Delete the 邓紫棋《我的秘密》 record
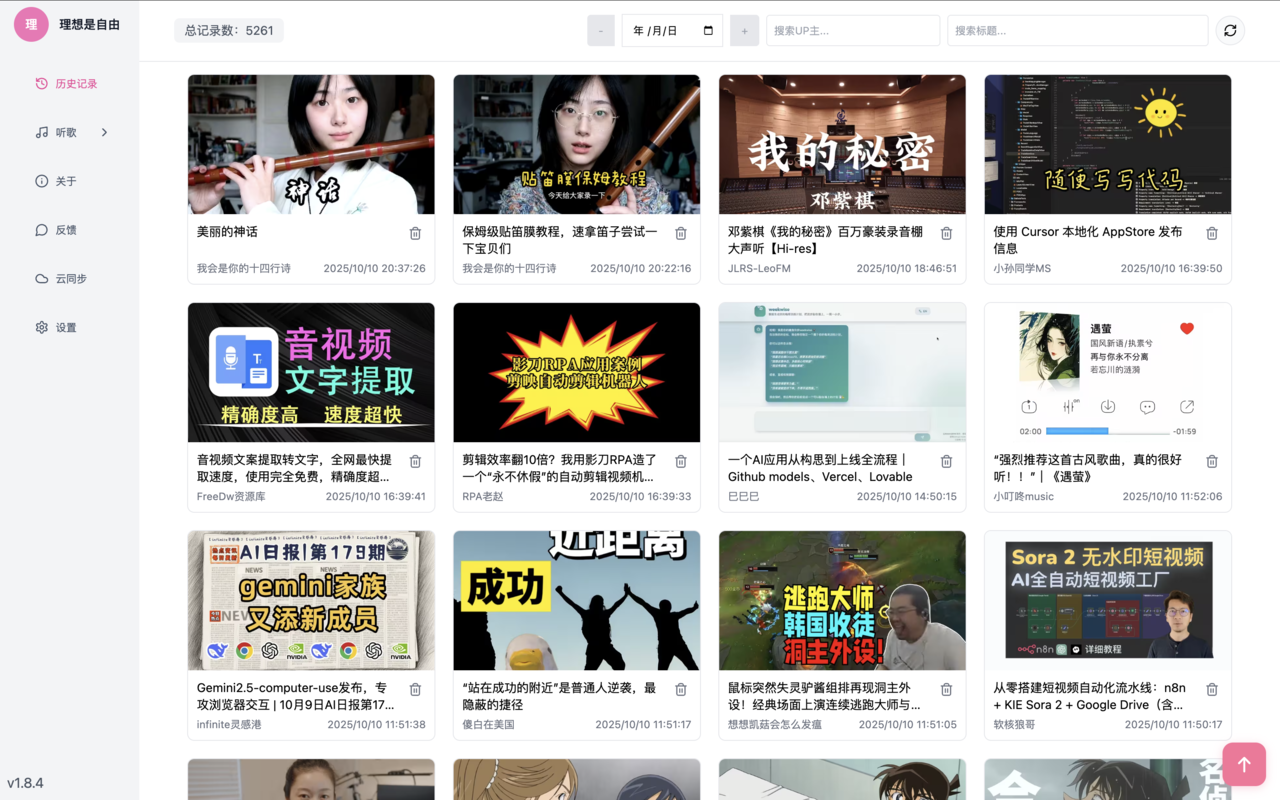Screen dimensions: 1280x800 tap(946, 233)
